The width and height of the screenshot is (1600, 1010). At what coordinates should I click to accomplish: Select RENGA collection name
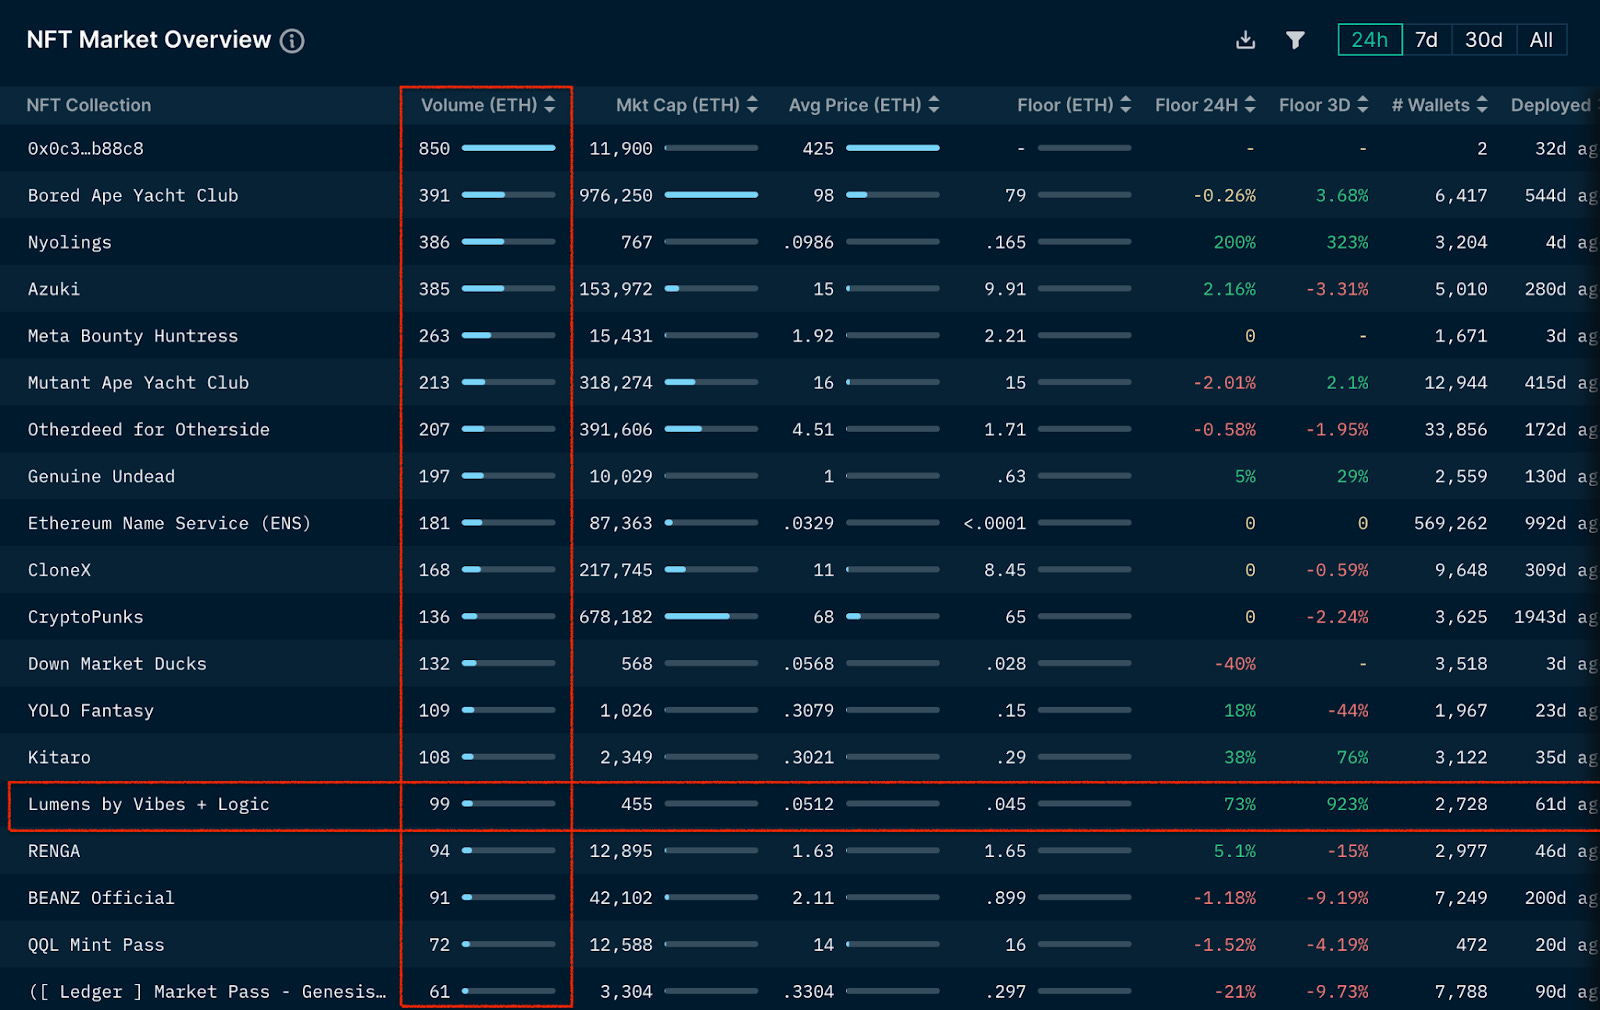[54, 851]
